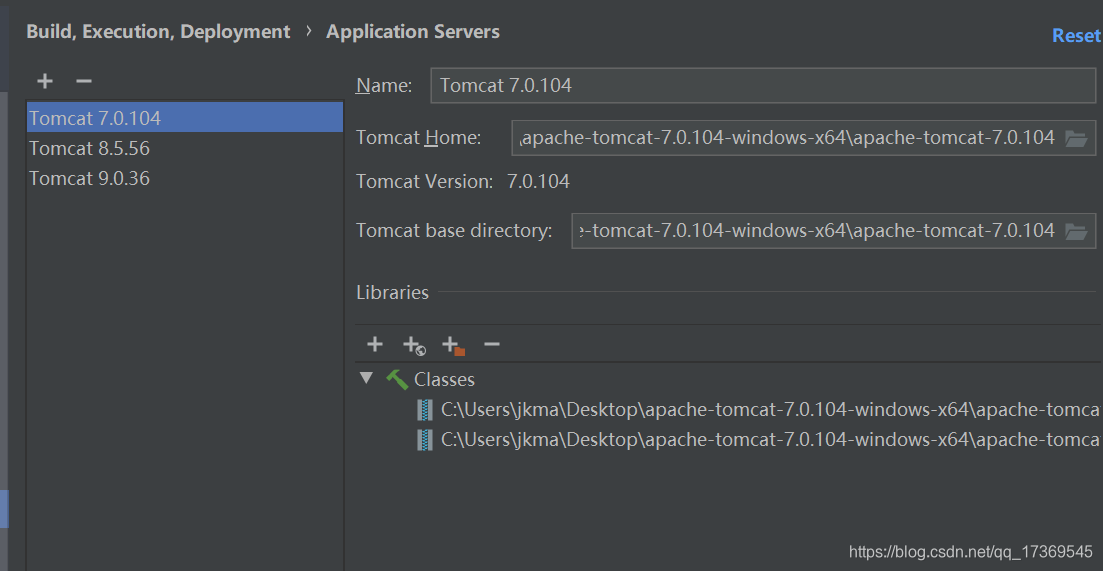Image resolution: width=1103 pixels, height=571 pixels.
Task: Click Application Servers breadcrumb
Action: [x=413, y=32]
